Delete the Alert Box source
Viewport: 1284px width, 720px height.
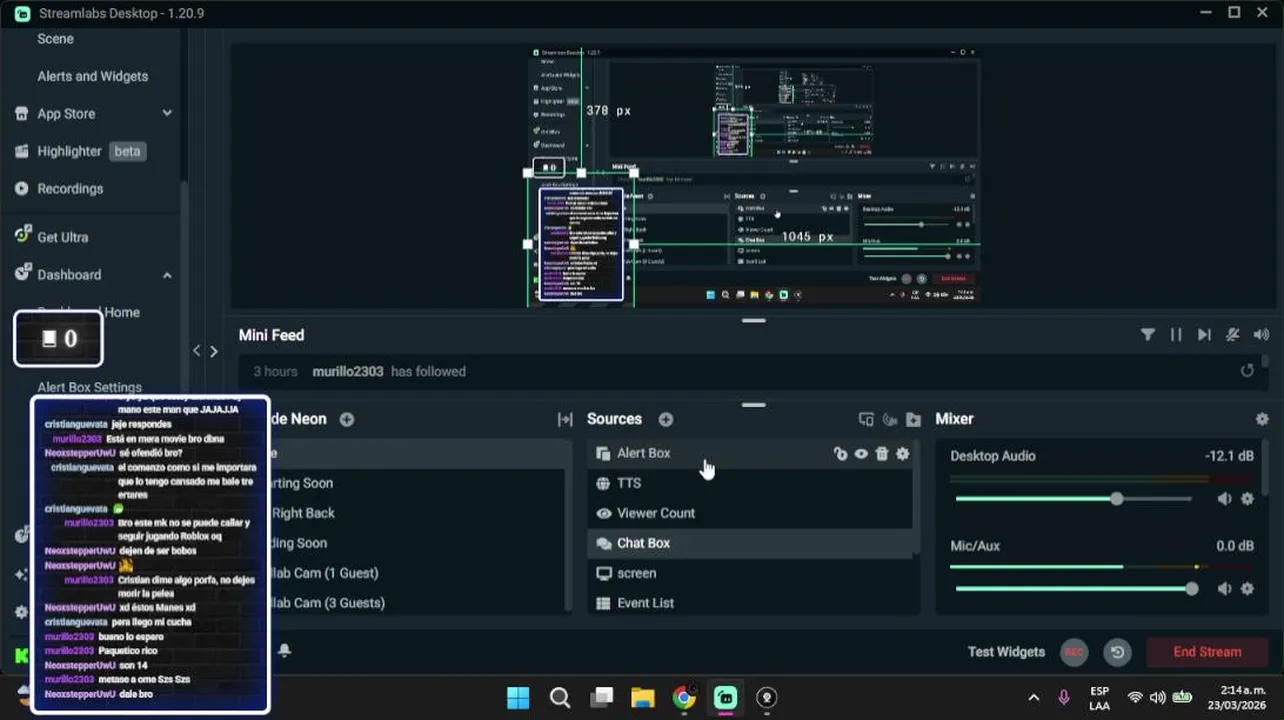[x=882, y=453]
